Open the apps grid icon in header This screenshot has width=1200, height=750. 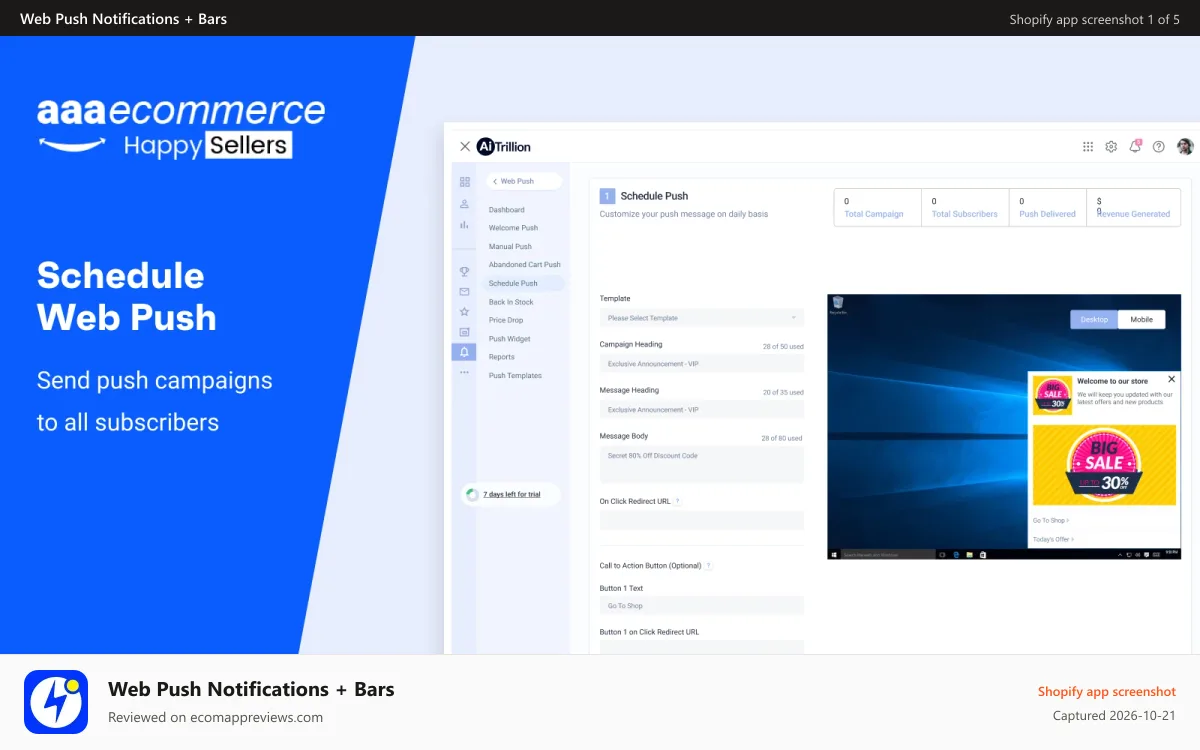coord(1088,147)
